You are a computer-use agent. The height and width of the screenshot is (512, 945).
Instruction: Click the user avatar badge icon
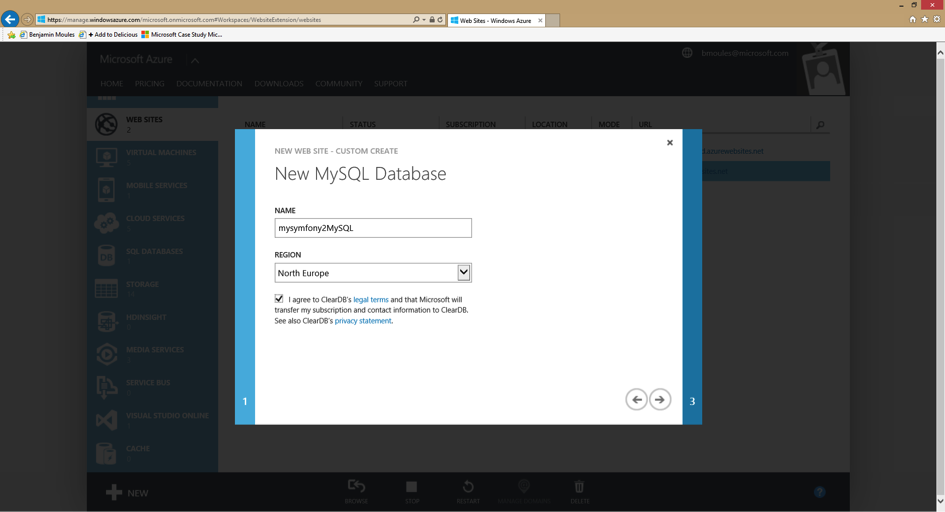824,69
